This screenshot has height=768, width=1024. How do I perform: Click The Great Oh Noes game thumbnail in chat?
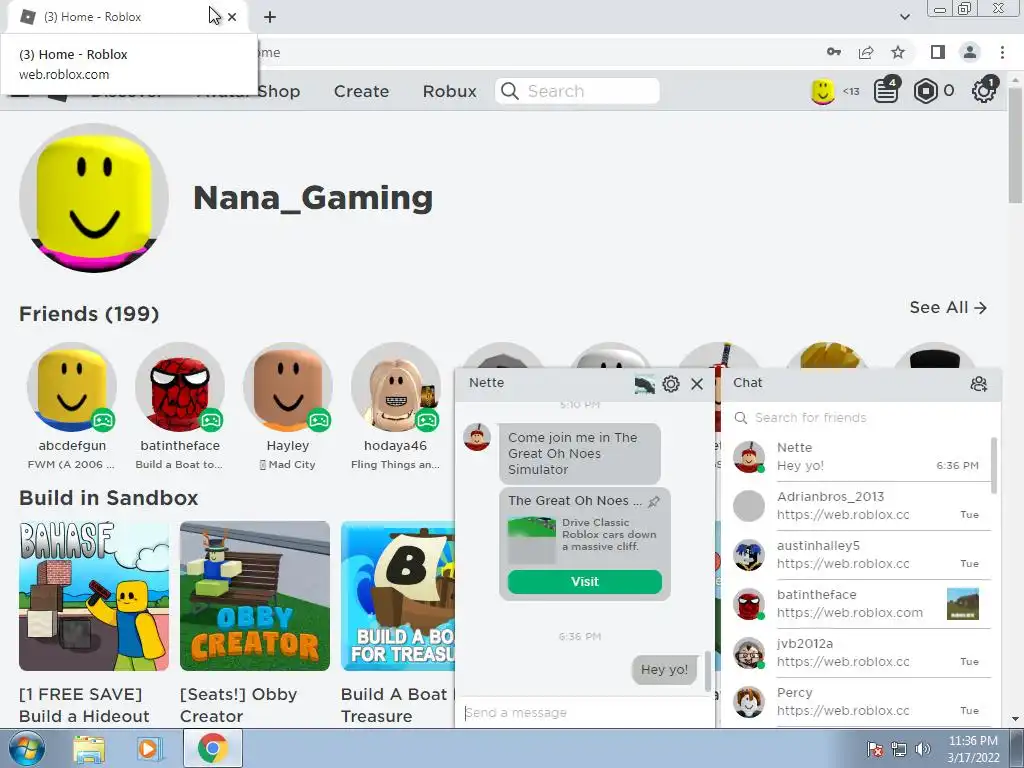[532, 540]
